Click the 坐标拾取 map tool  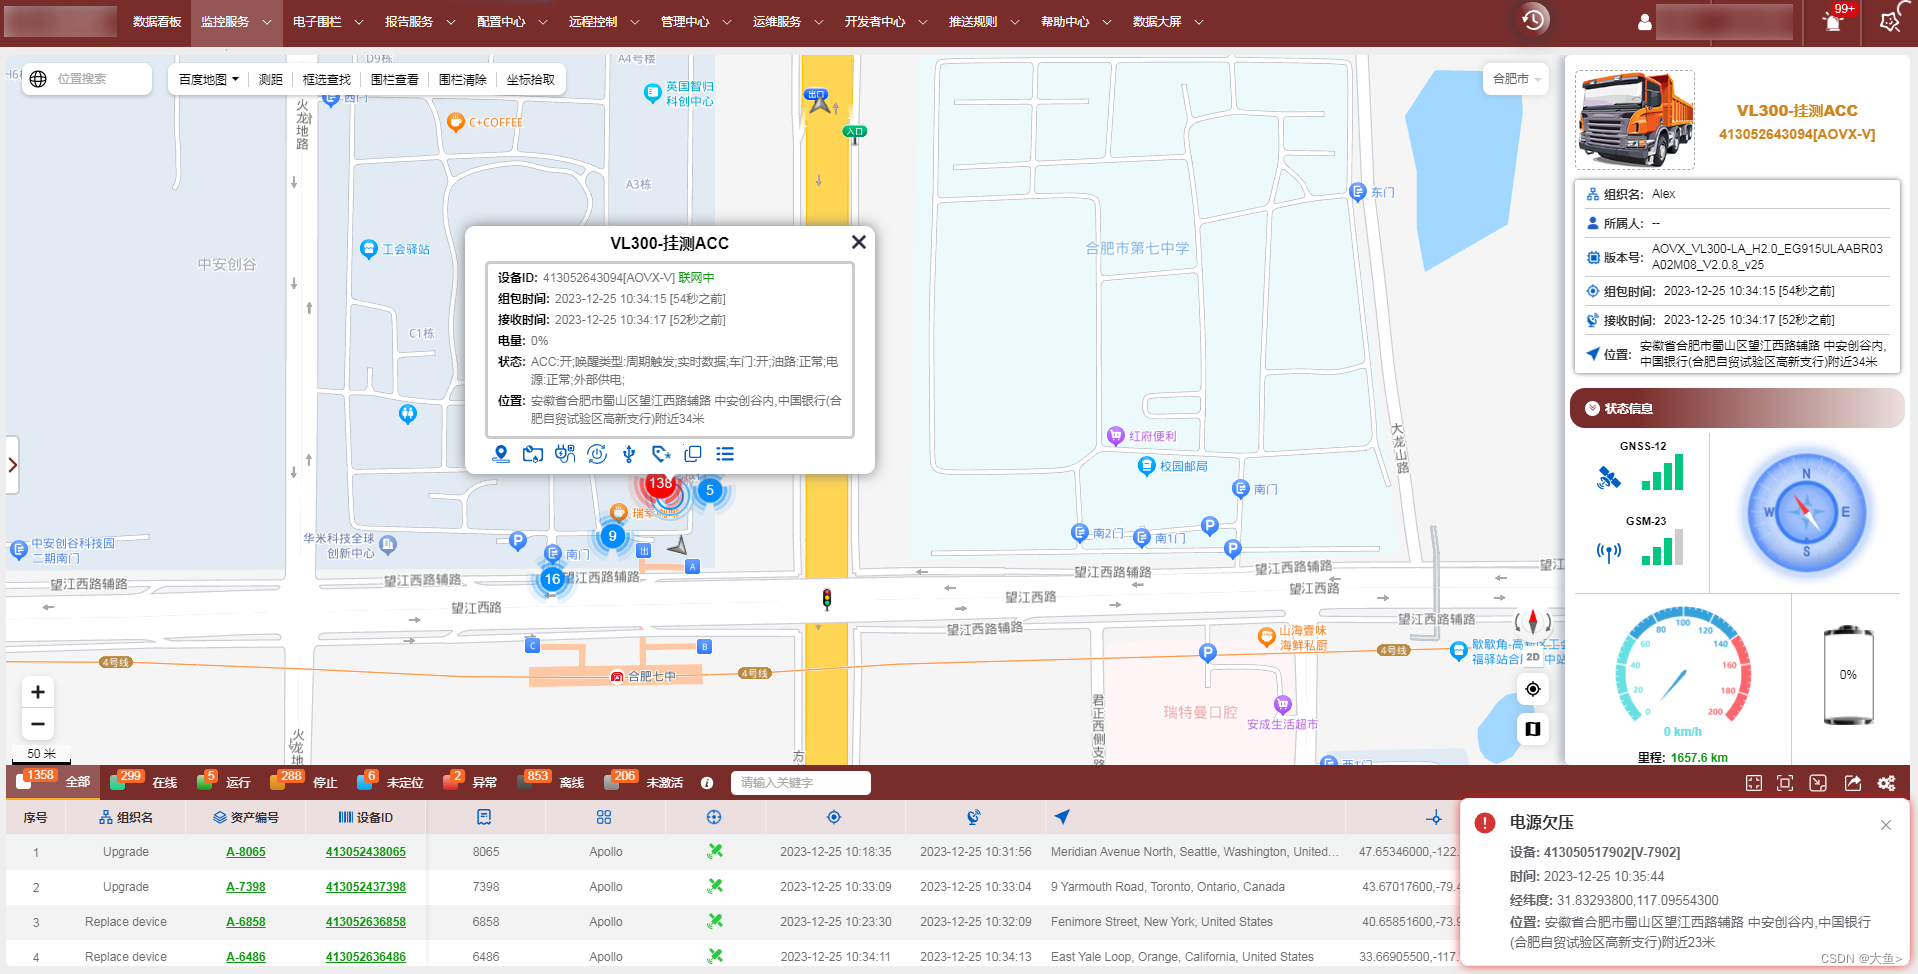(x=531, y=79)
